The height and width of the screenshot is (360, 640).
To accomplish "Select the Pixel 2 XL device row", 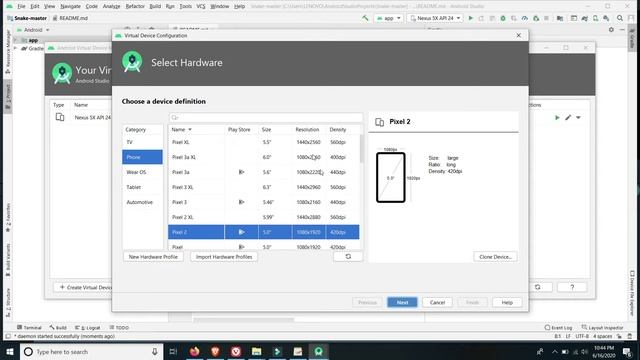I will (264, 217).
